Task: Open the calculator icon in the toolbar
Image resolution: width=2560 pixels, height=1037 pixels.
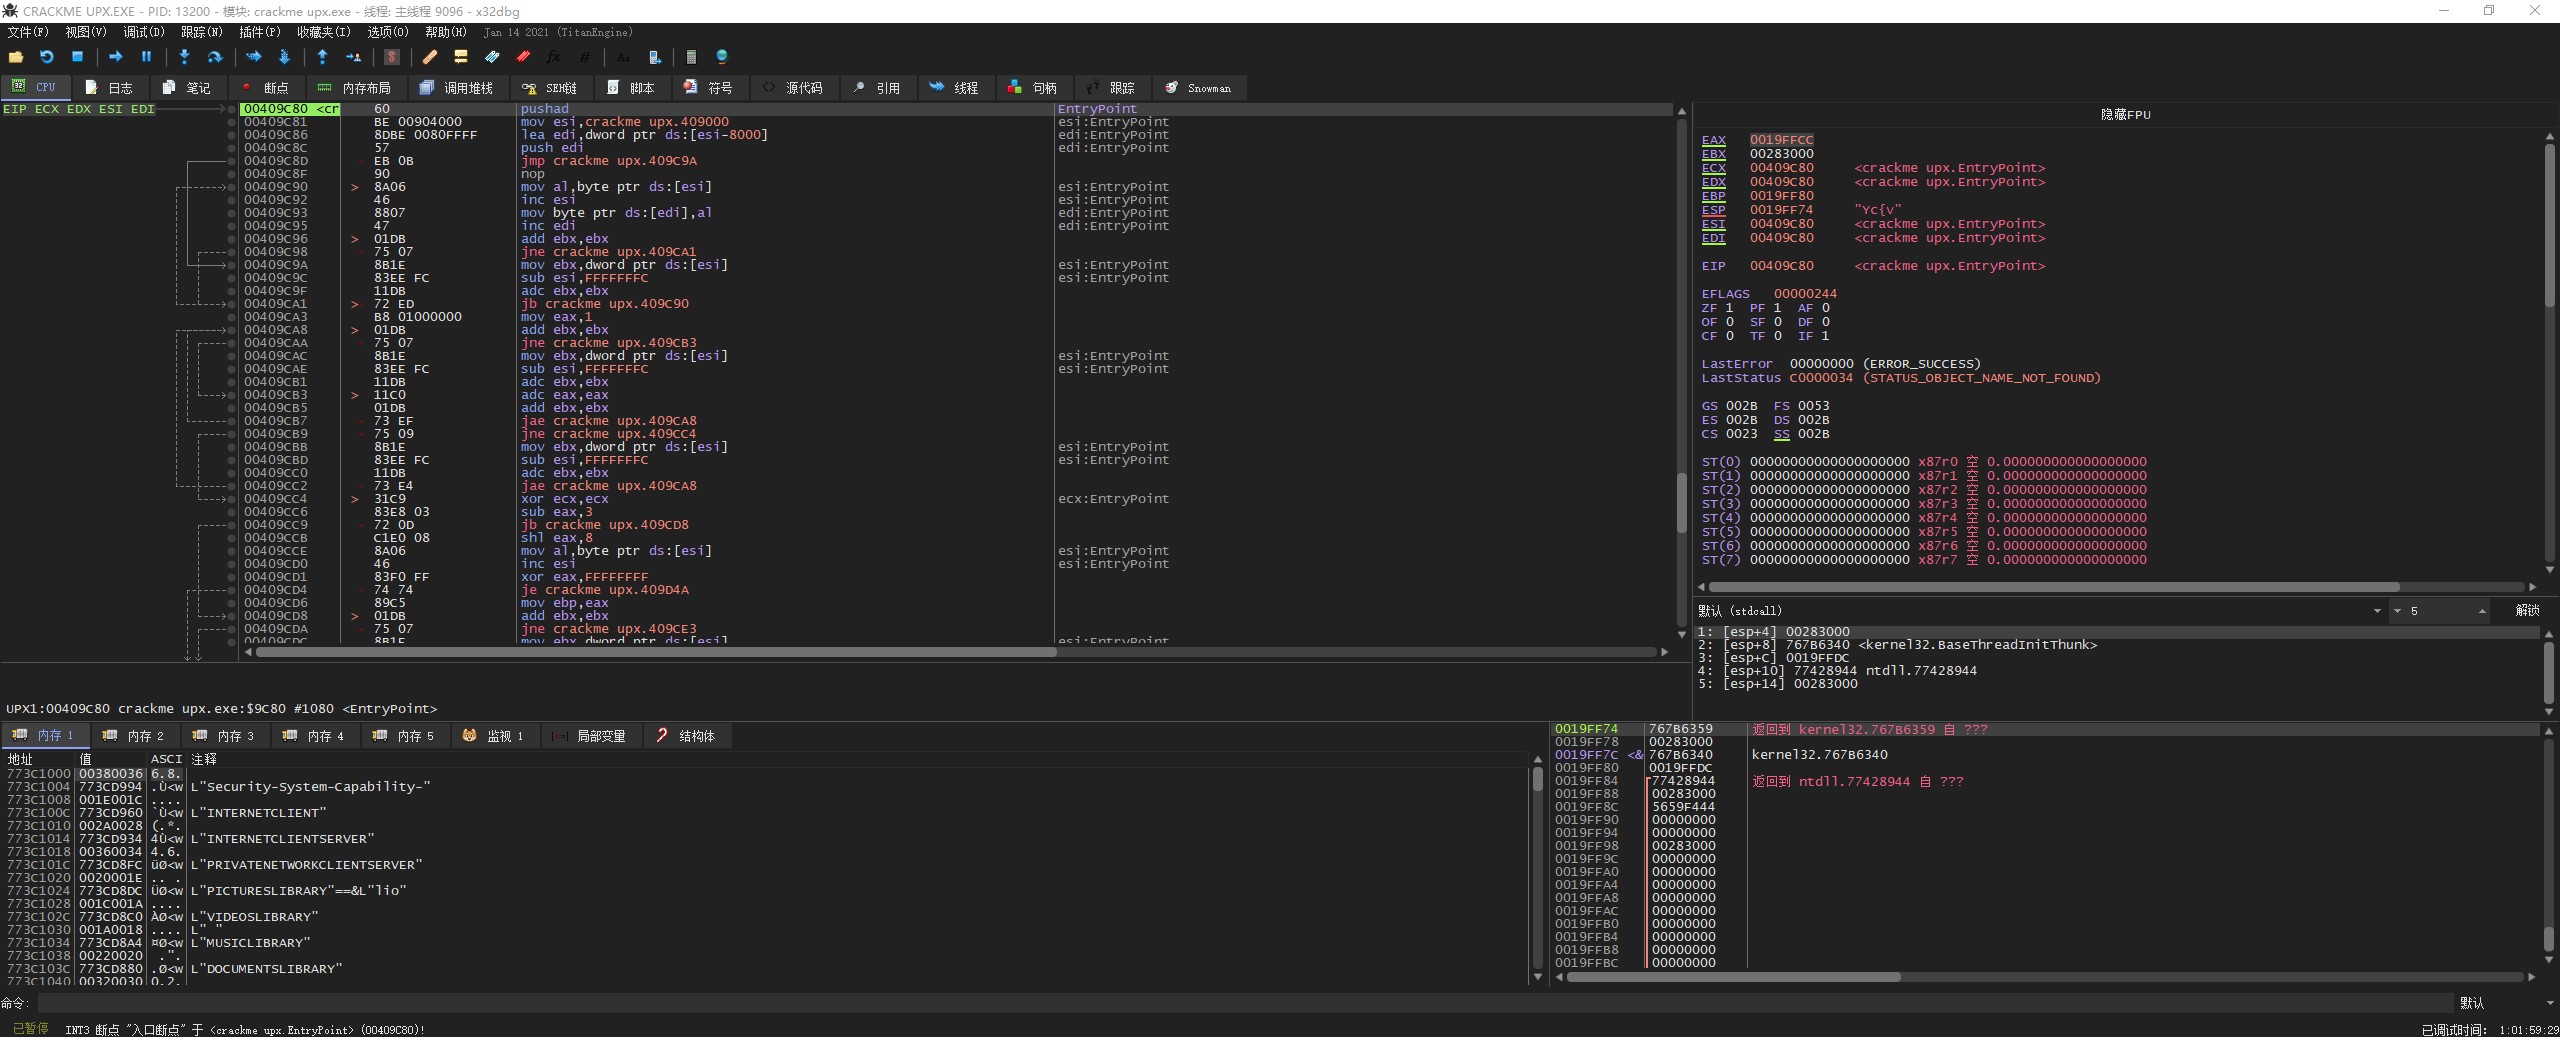Action: tap(690, 58)
